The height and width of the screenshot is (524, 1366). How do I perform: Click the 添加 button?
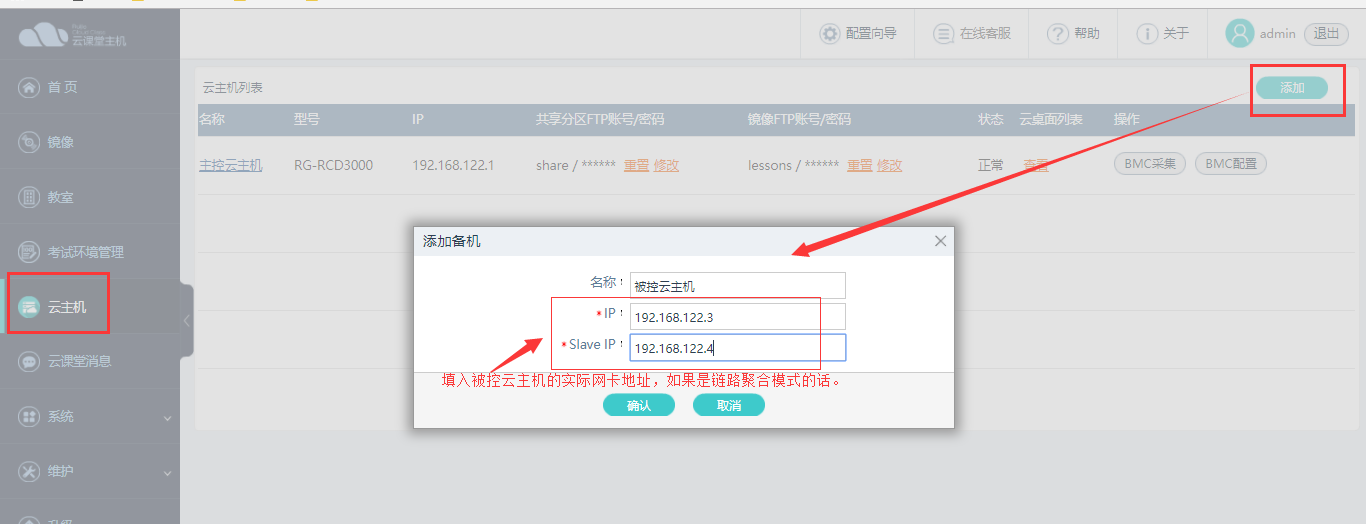coord(1292,88)
